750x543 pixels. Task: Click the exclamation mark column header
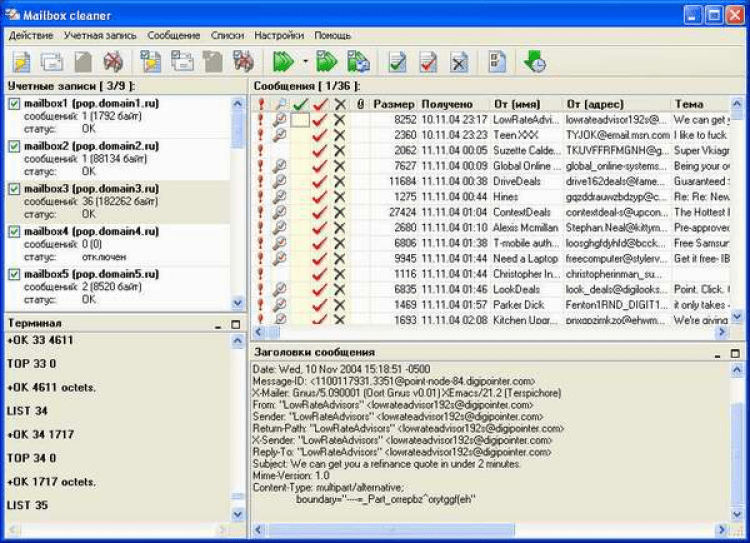click(x=261, y=104)
